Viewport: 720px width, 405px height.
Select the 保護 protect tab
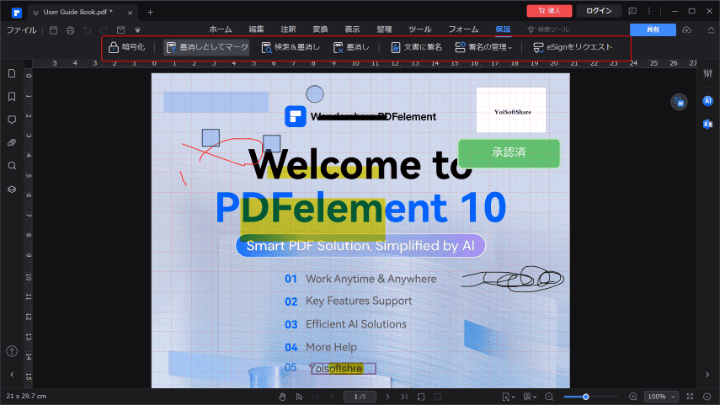pos(503,29)
